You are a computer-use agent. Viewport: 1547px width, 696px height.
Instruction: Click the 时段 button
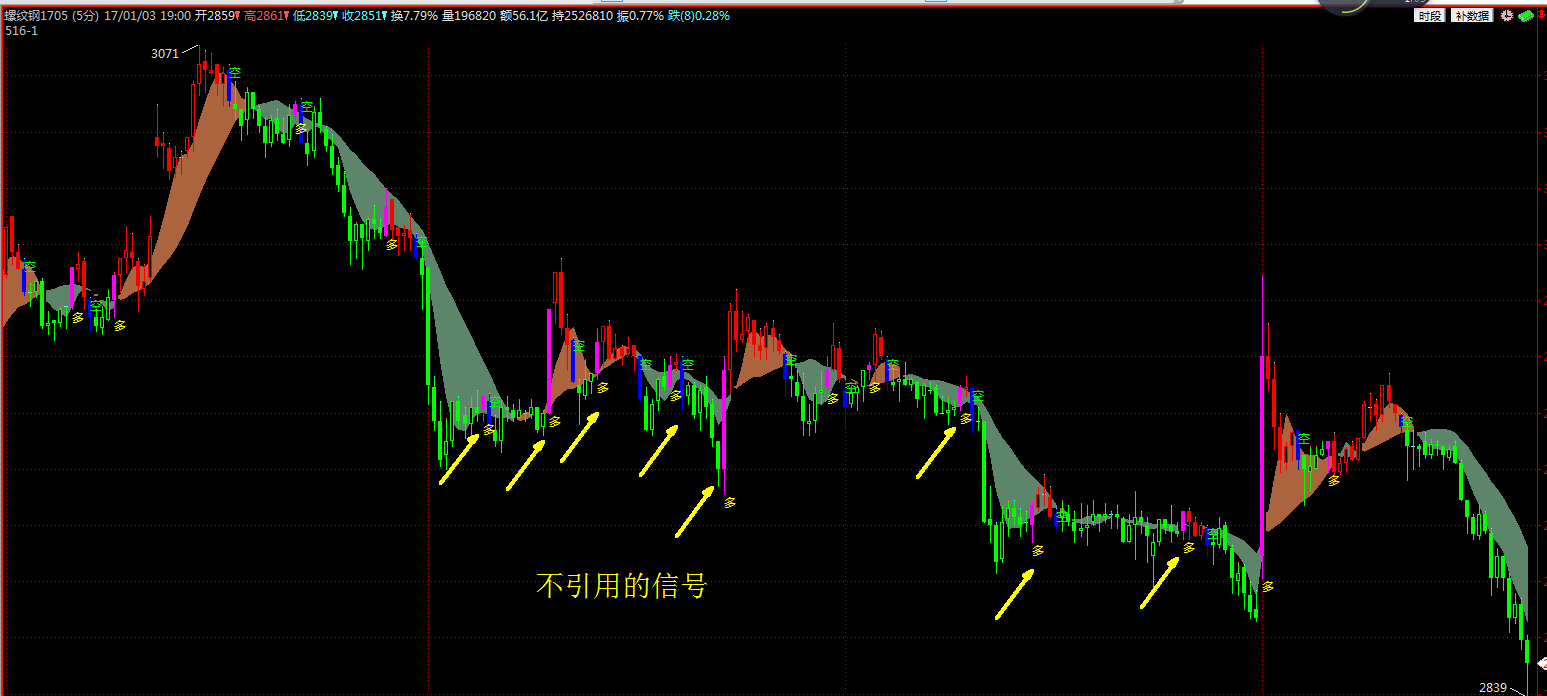(1429, 15)
